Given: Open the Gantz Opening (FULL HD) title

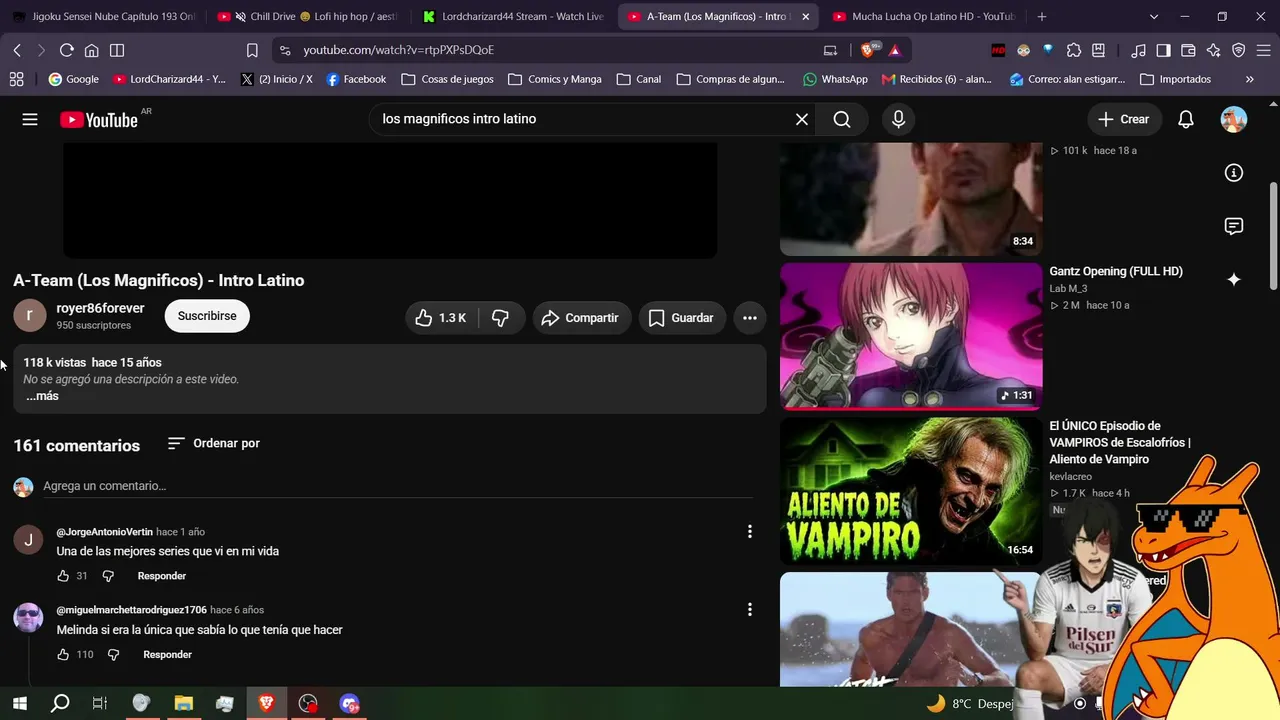Looking at the screenshot, I should coord(1116,272).
